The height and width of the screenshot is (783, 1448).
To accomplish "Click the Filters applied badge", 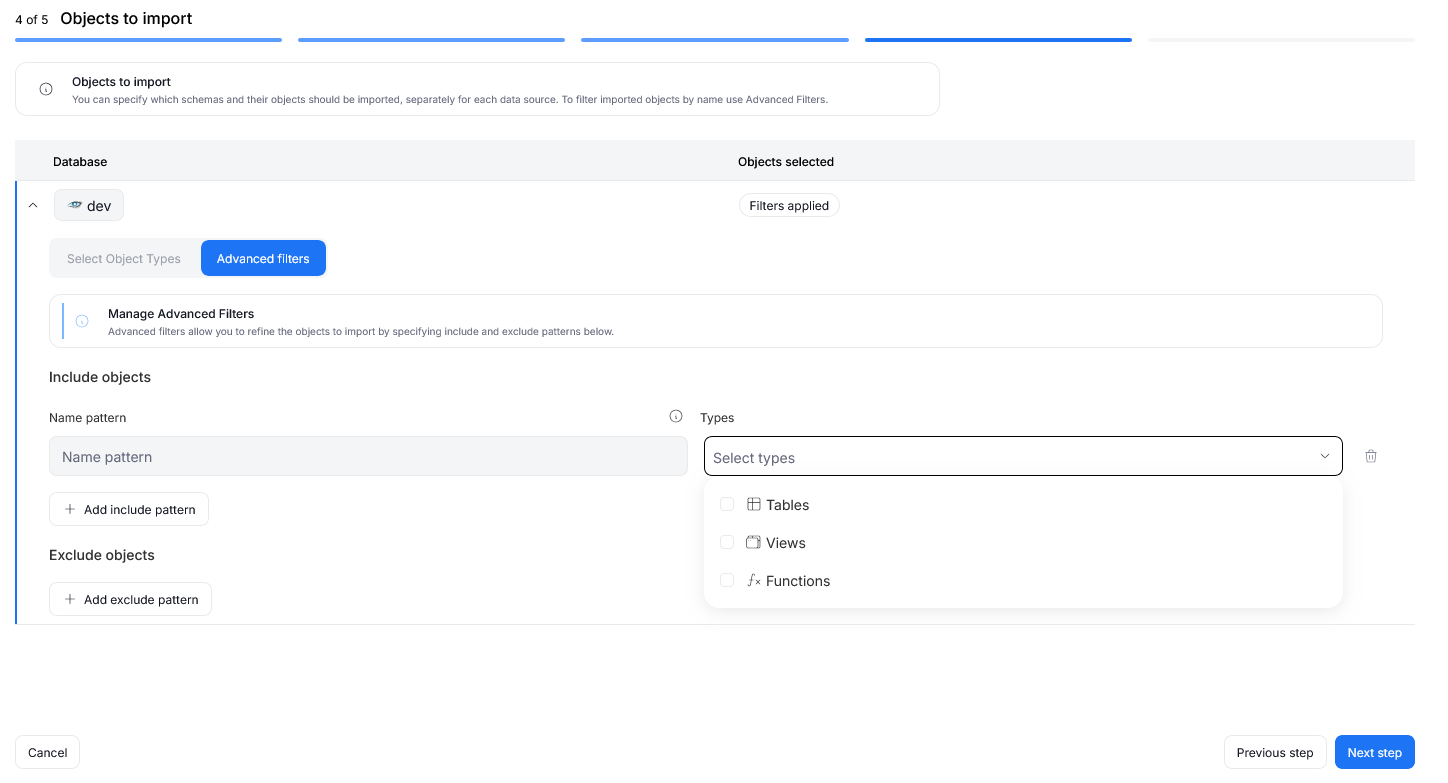I will click(x=789, y=205).
